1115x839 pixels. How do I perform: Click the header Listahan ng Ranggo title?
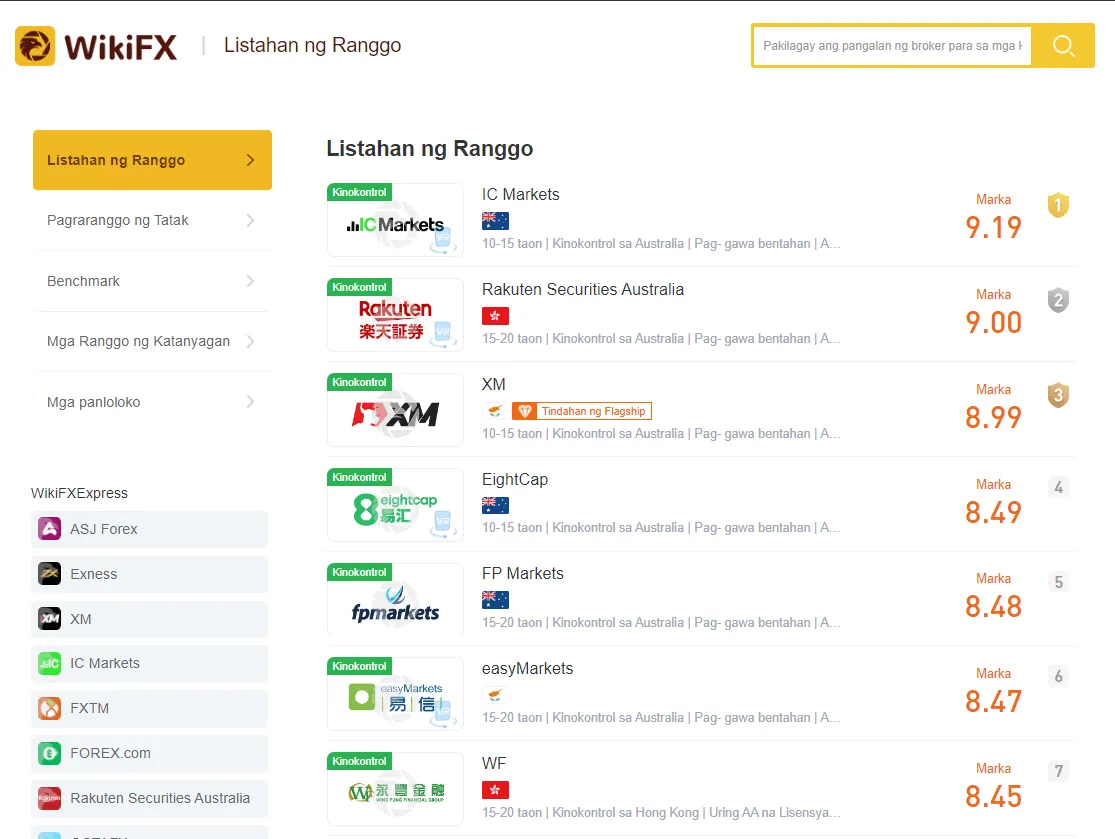pos(312,46)
